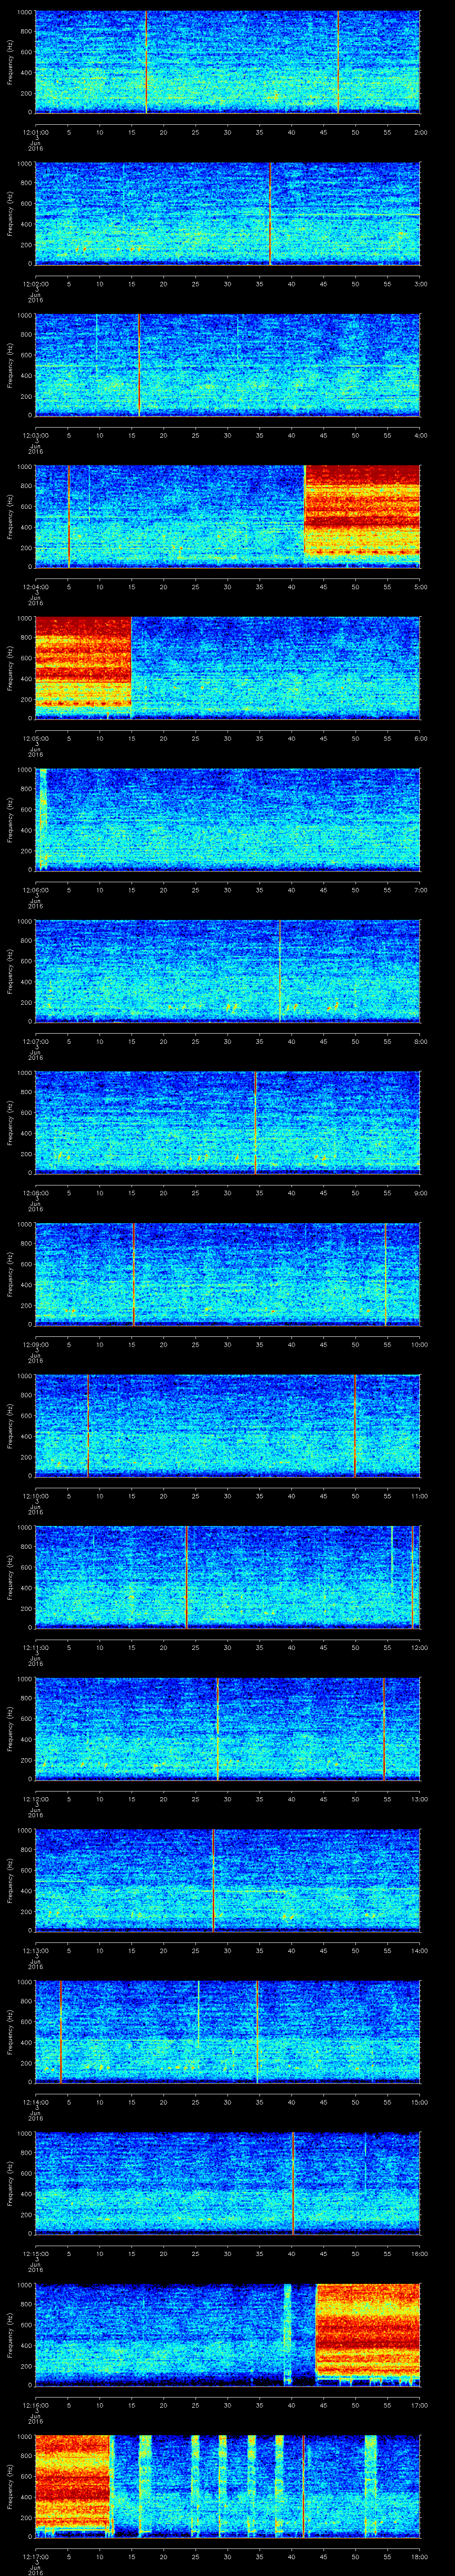
Task: Select the red spike at 59 s in 12:11 panel
Action: (413, 1577)
